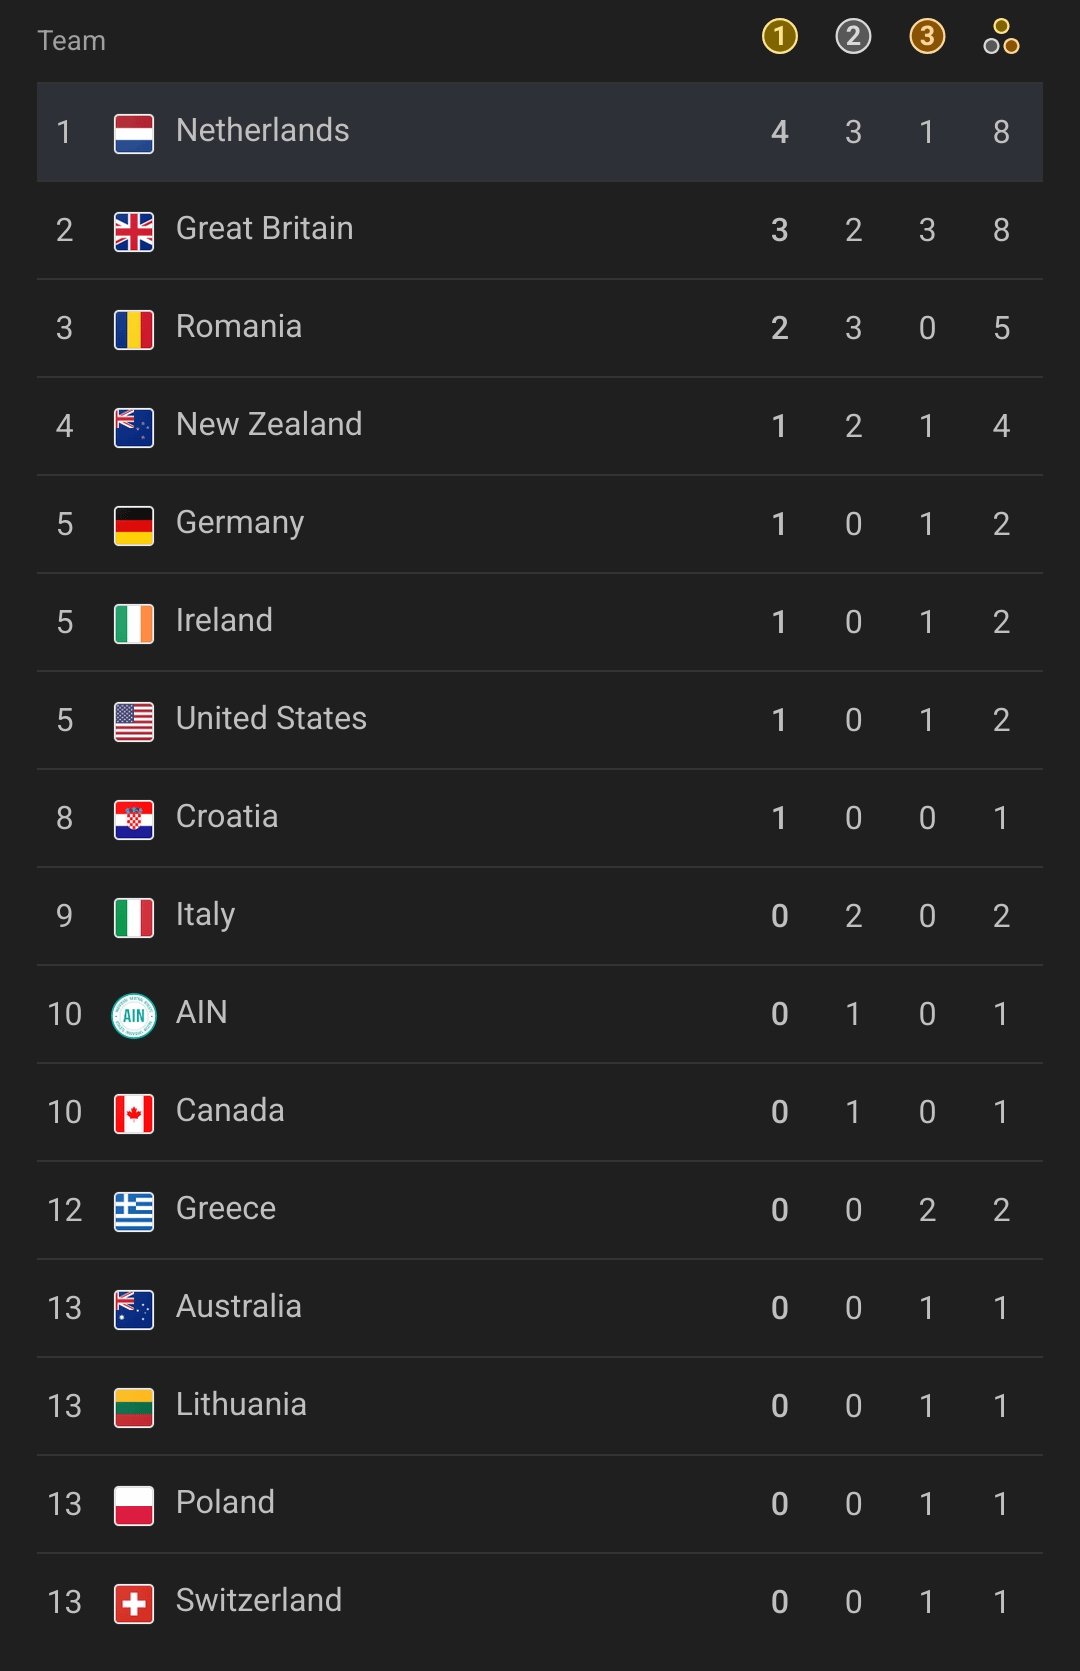Click the Team column header
The width and height of the screenshot is (1080, 1671).
click(71, 40)
